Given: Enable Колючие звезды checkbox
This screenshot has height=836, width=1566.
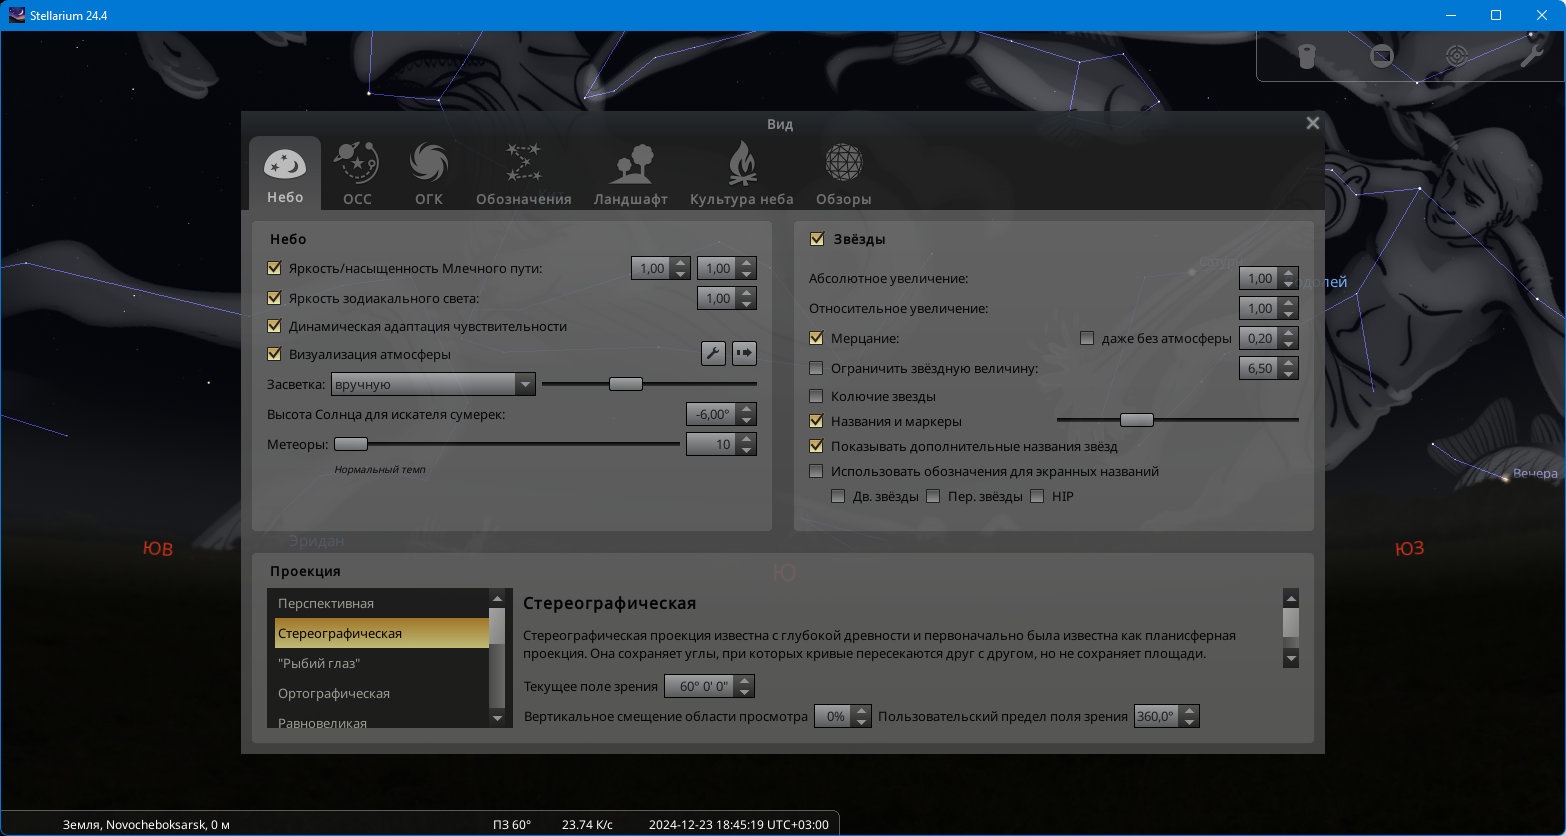Looking at the screenshot, I should pyautogui.click(x=816, y=396).
